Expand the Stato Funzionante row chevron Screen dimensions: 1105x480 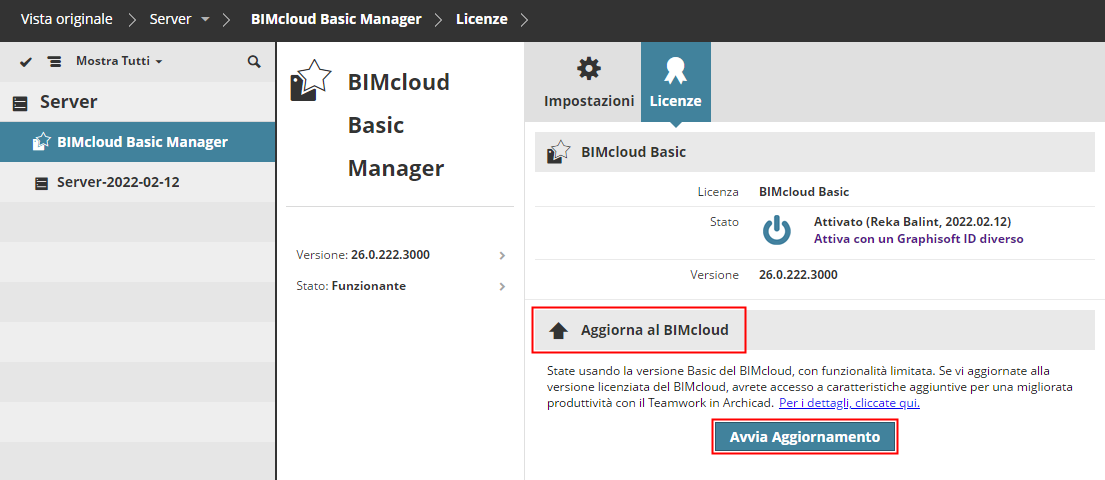pos(502,287)
